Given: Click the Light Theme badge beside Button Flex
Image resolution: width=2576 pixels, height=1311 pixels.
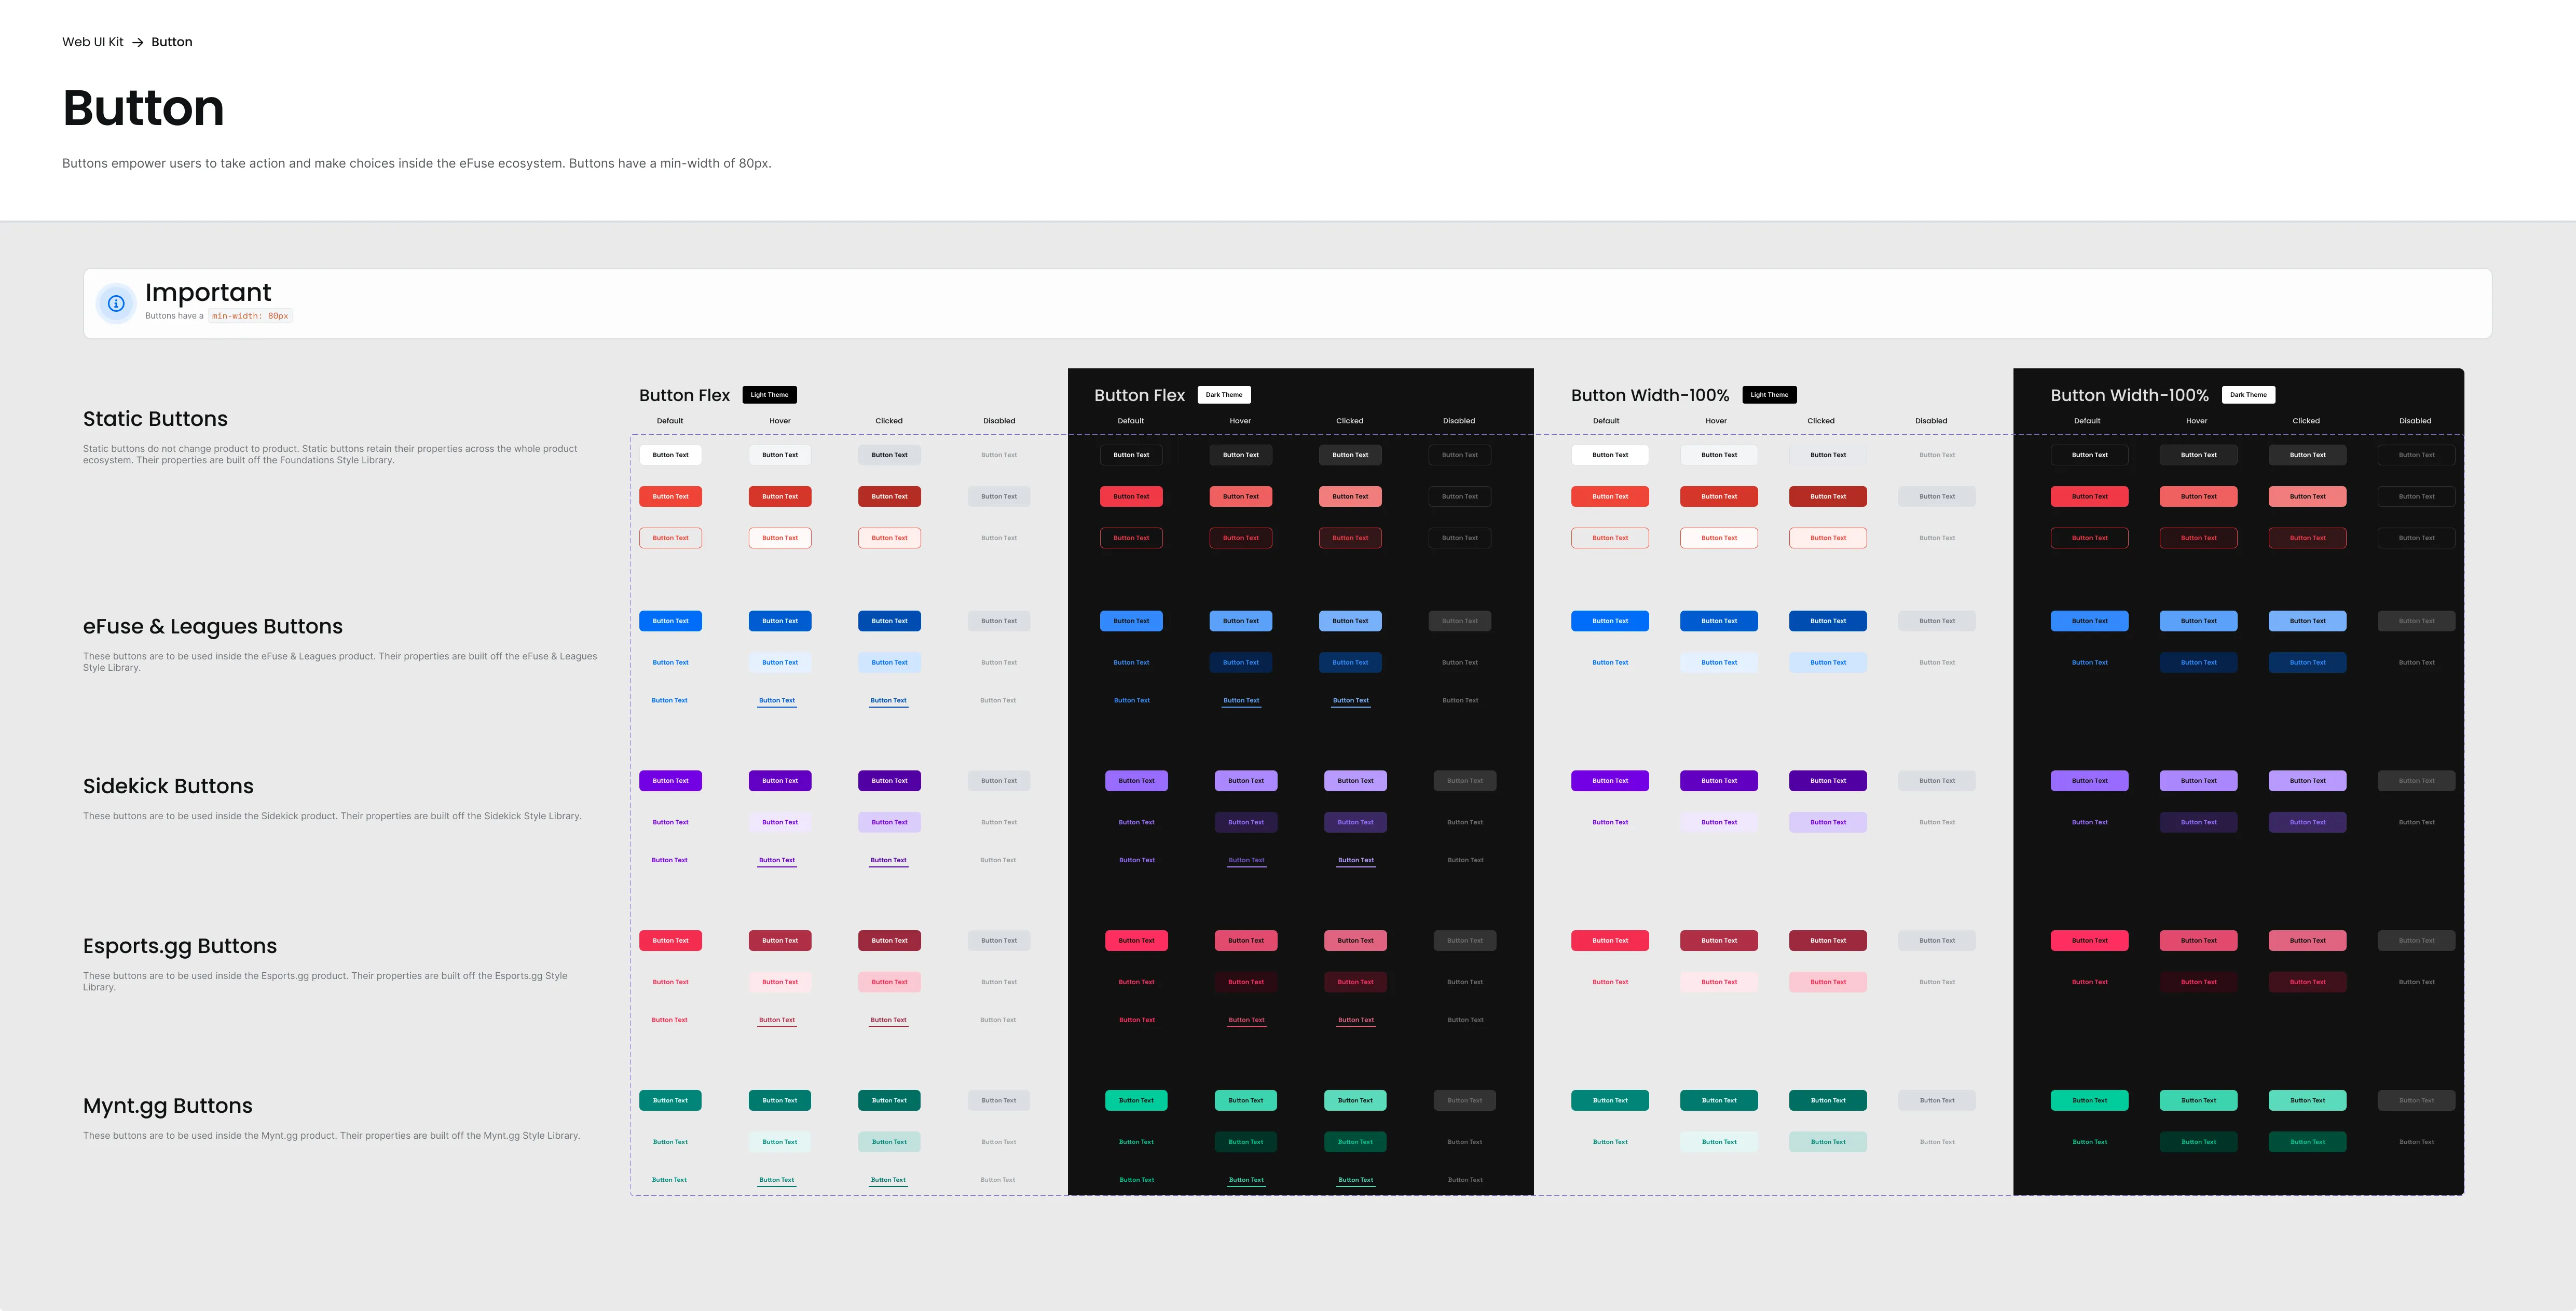Looking at the screenshot, I should click(x=770, y=394).
